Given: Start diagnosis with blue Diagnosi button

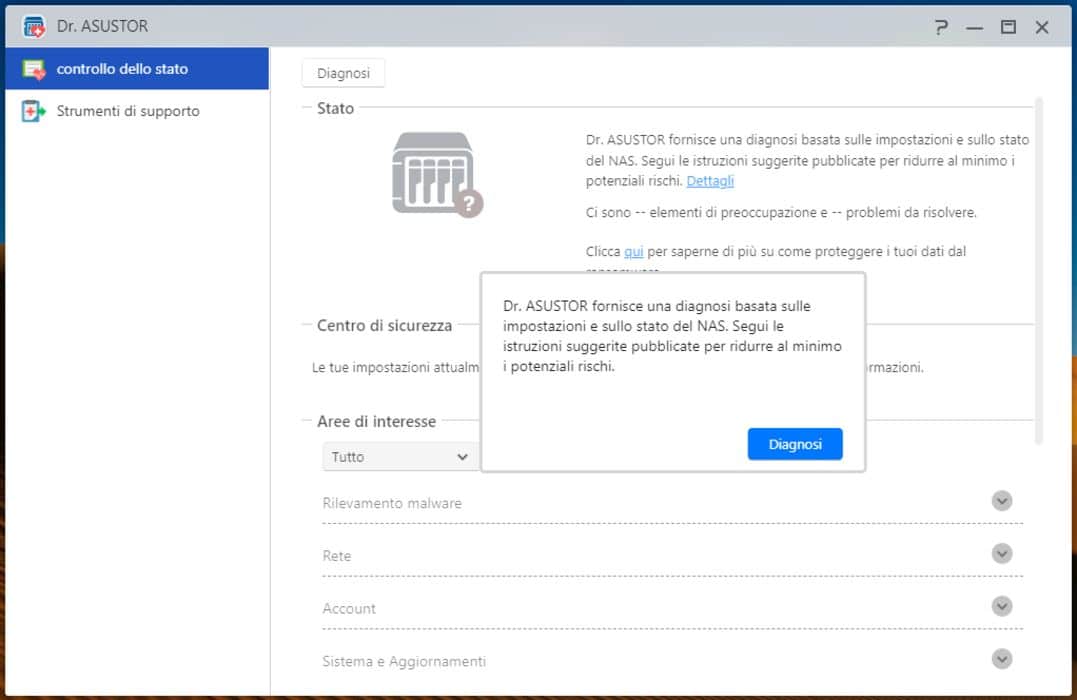Looking at the screenshot, I should (795, 444).
